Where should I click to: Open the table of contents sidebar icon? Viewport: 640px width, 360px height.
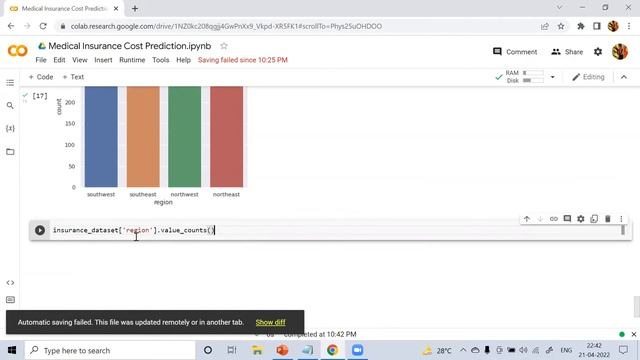[x=10, y=83]
